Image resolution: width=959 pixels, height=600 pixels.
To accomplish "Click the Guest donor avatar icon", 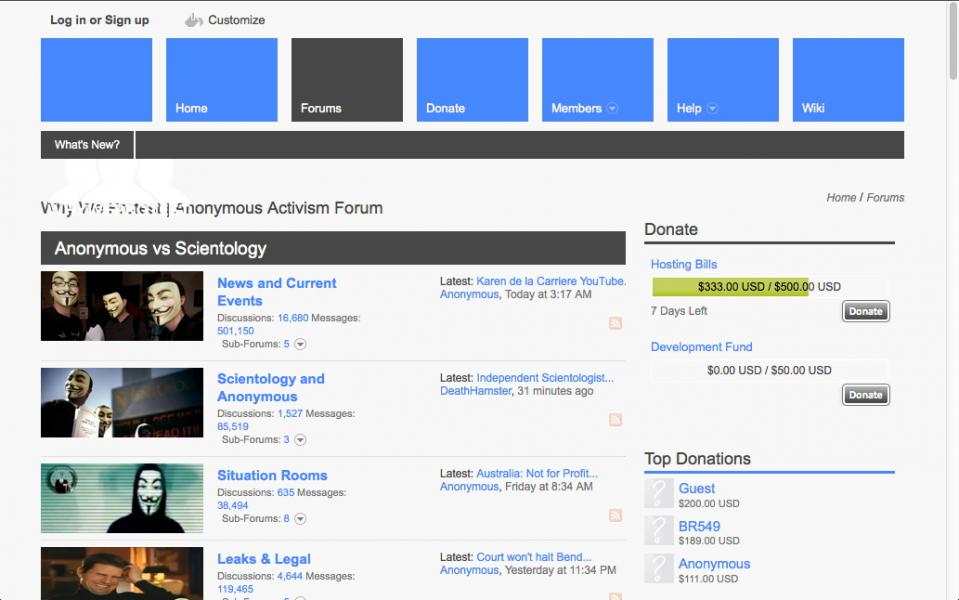I will point(659,494).
